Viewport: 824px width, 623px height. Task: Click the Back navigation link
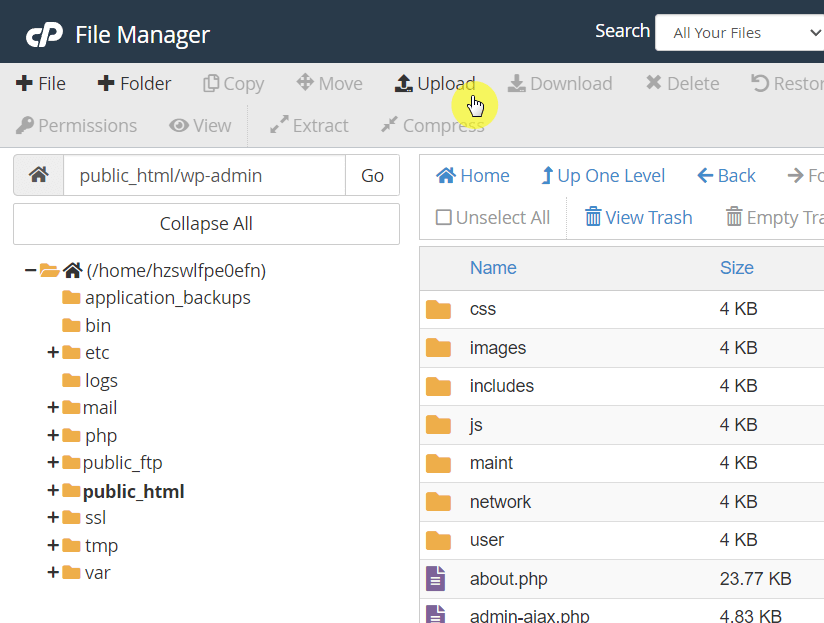pos(726,175)
